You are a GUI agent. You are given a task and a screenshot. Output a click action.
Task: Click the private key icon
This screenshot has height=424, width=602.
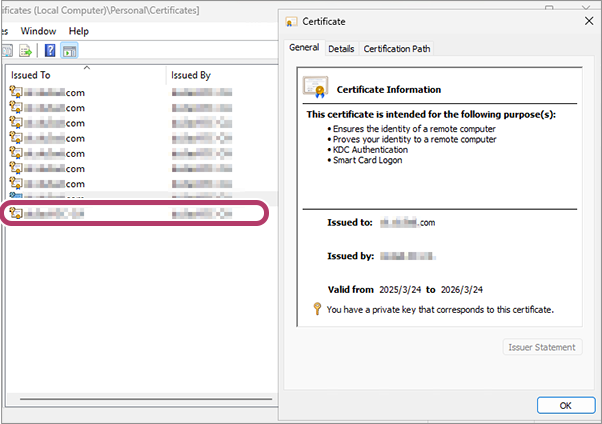click(x=317, y=308)
